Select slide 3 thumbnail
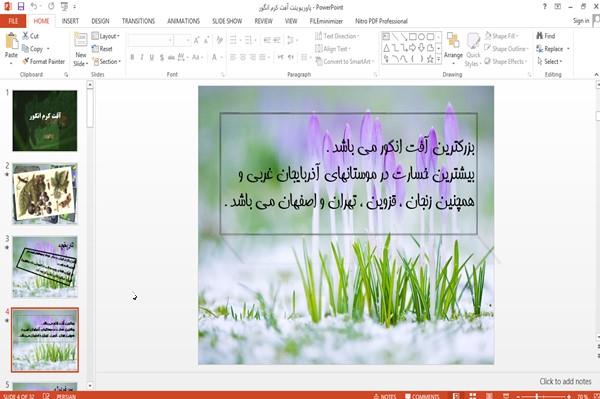The width and height of the screenshot is (600, 399). pyautogui.click(x=45, y=267)
